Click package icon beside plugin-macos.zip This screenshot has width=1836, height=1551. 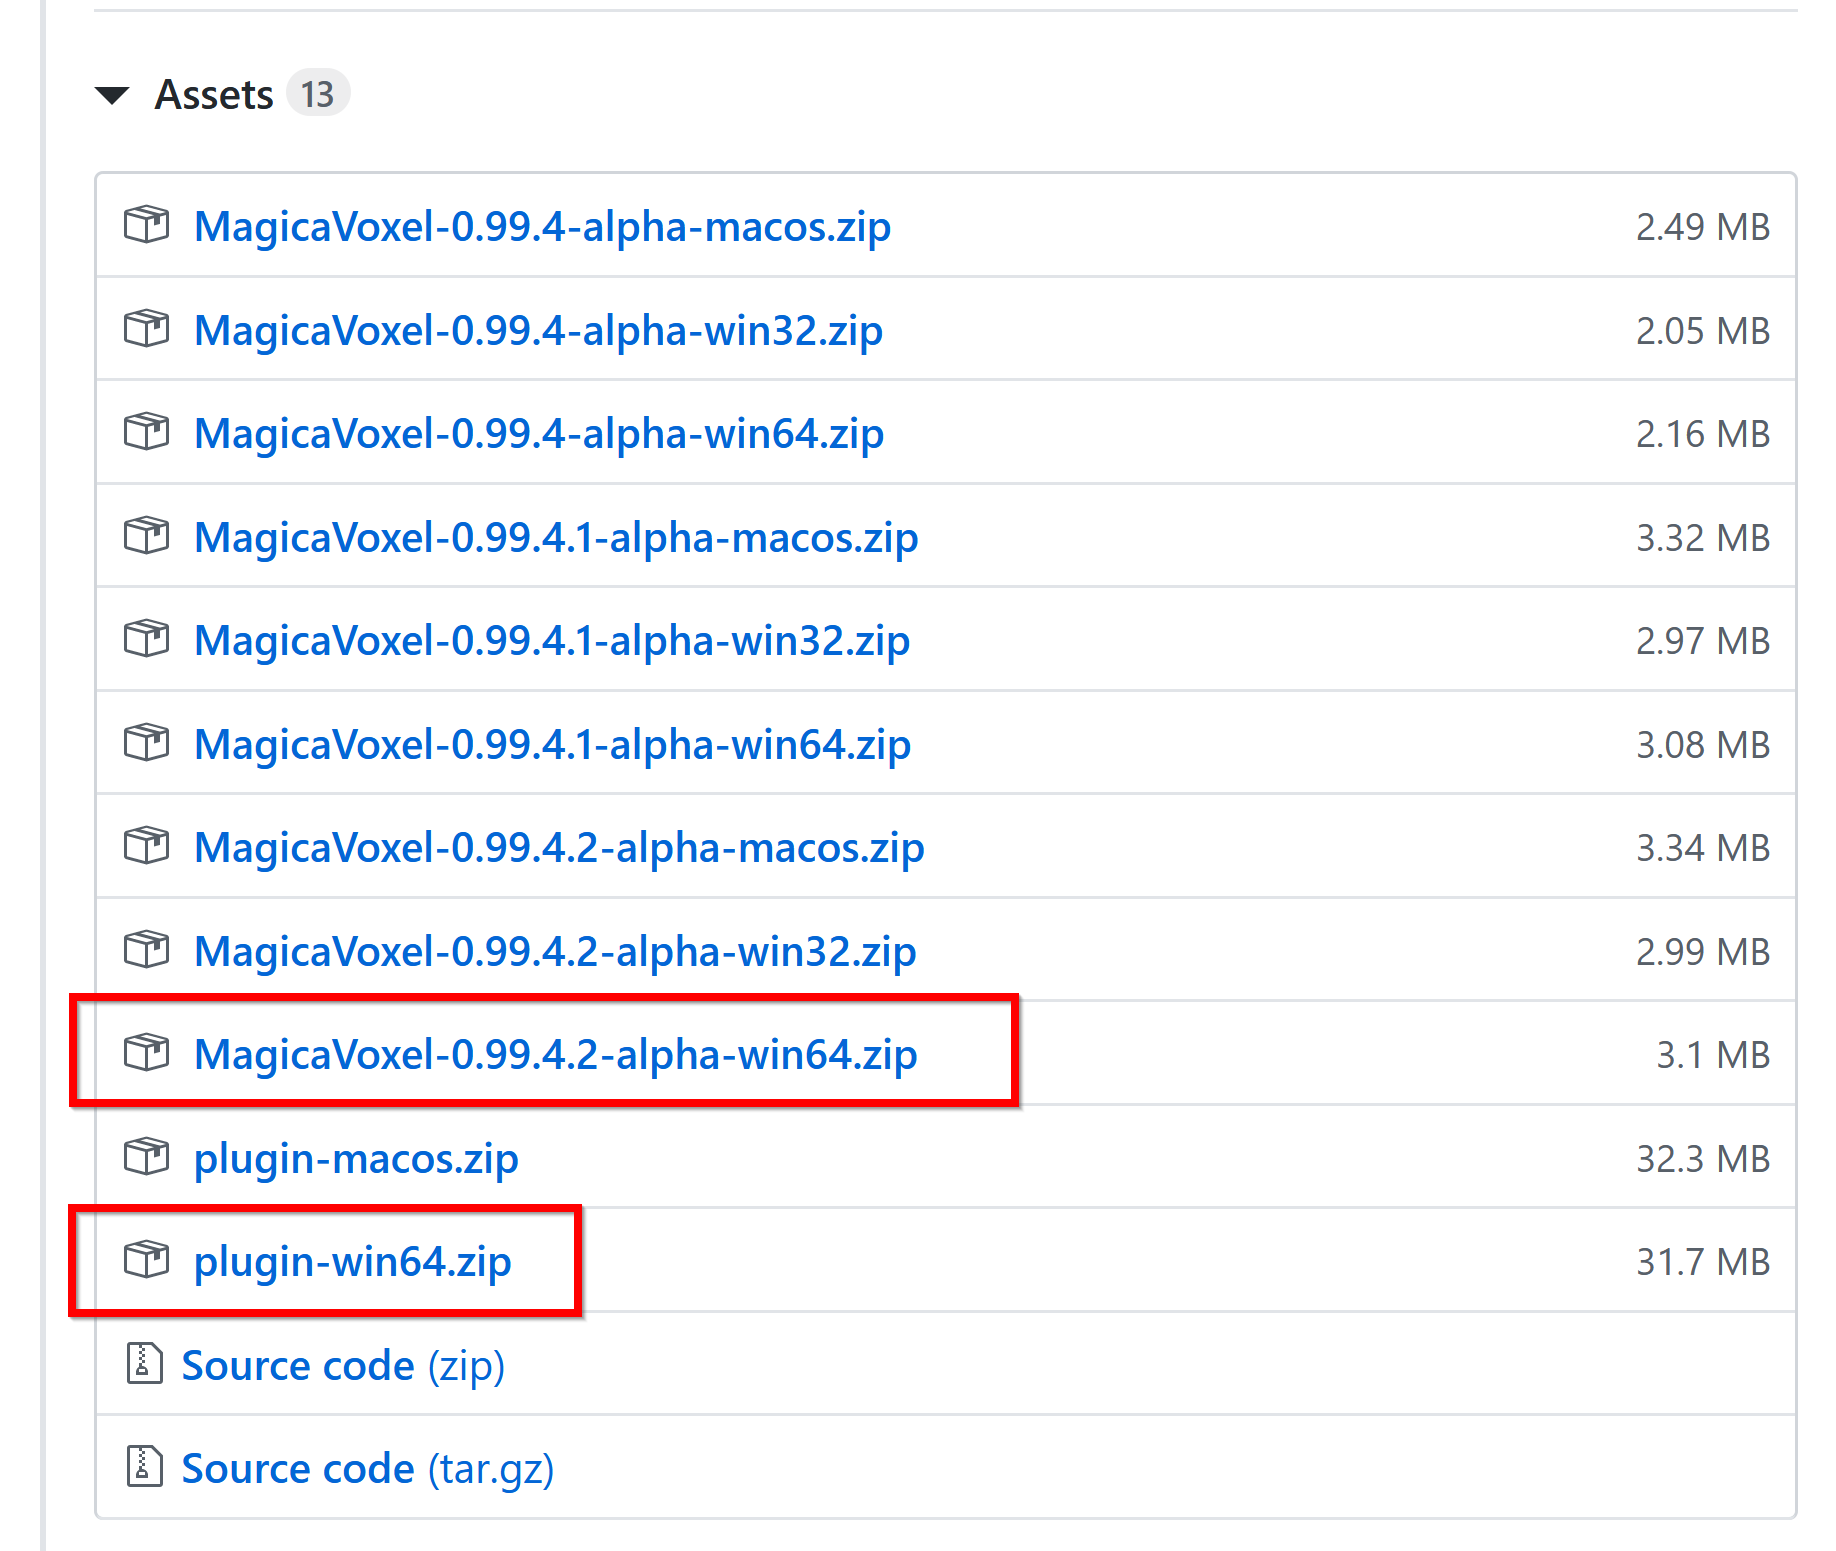147,1156
